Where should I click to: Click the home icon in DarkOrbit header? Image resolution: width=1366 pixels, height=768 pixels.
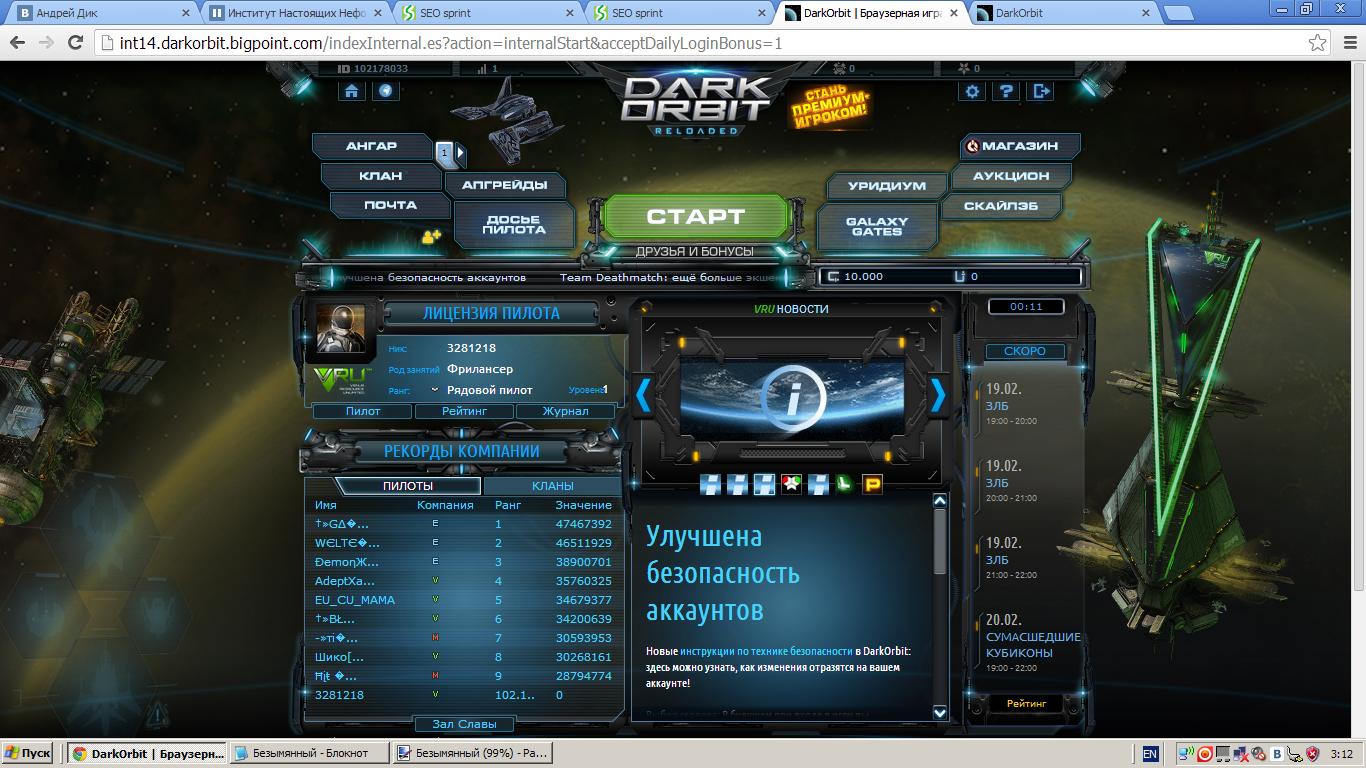[x=351, y=91]
